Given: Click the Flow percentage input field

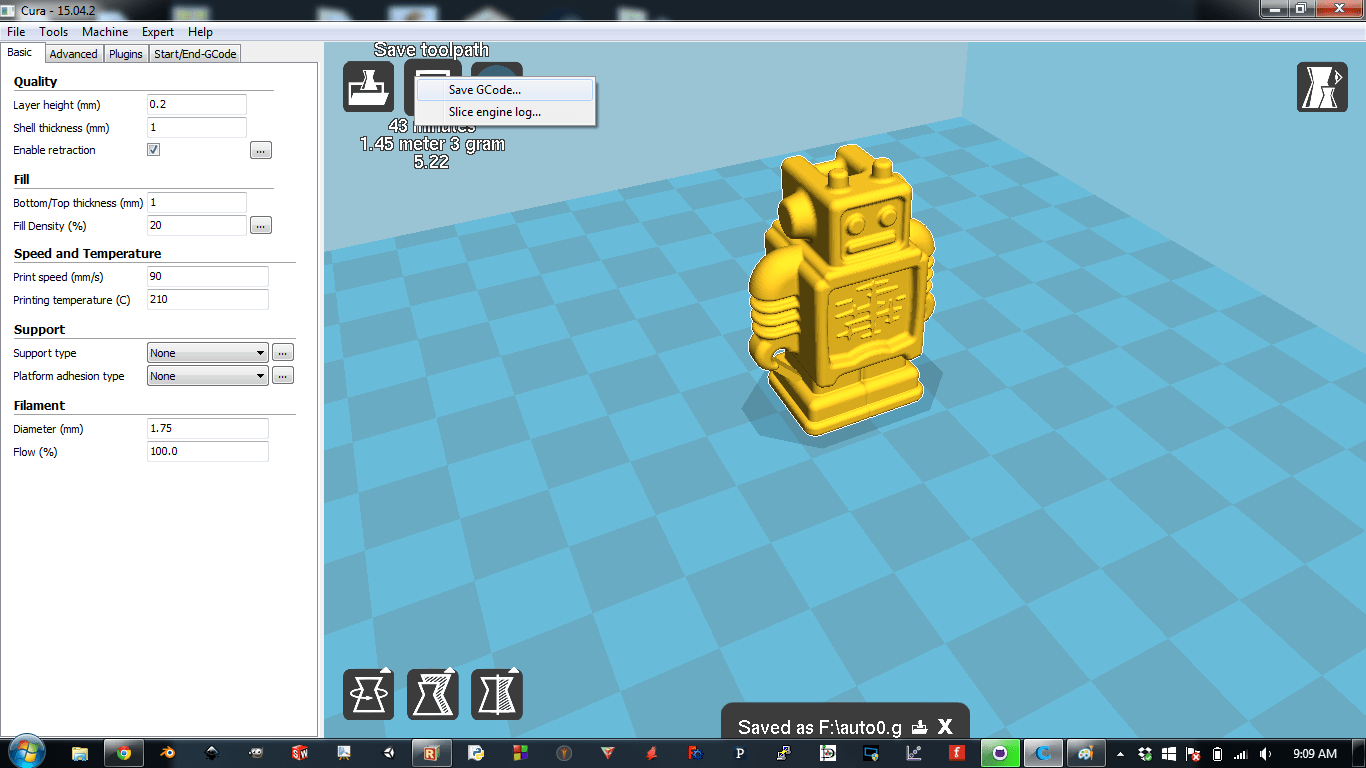Looking at the screenshot, I should pyautogui.click(x=208, y=452).
